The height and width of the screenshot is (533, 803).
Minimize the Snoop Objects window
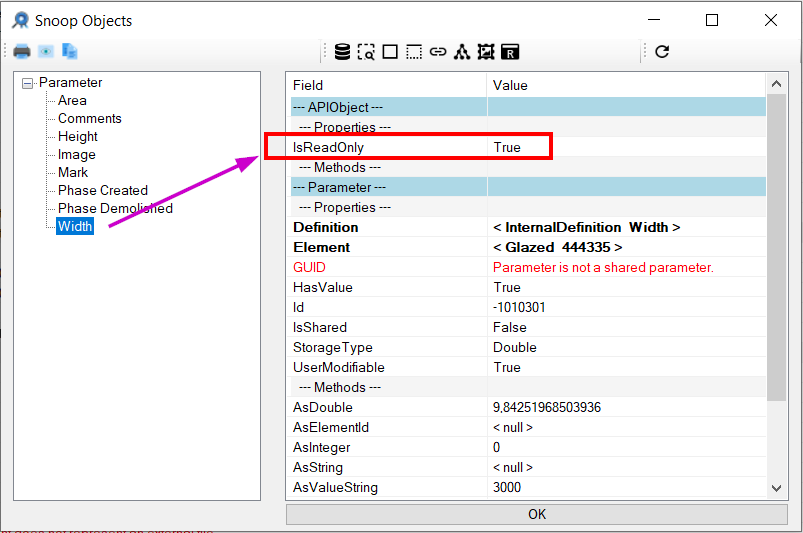tap(654, 20)
